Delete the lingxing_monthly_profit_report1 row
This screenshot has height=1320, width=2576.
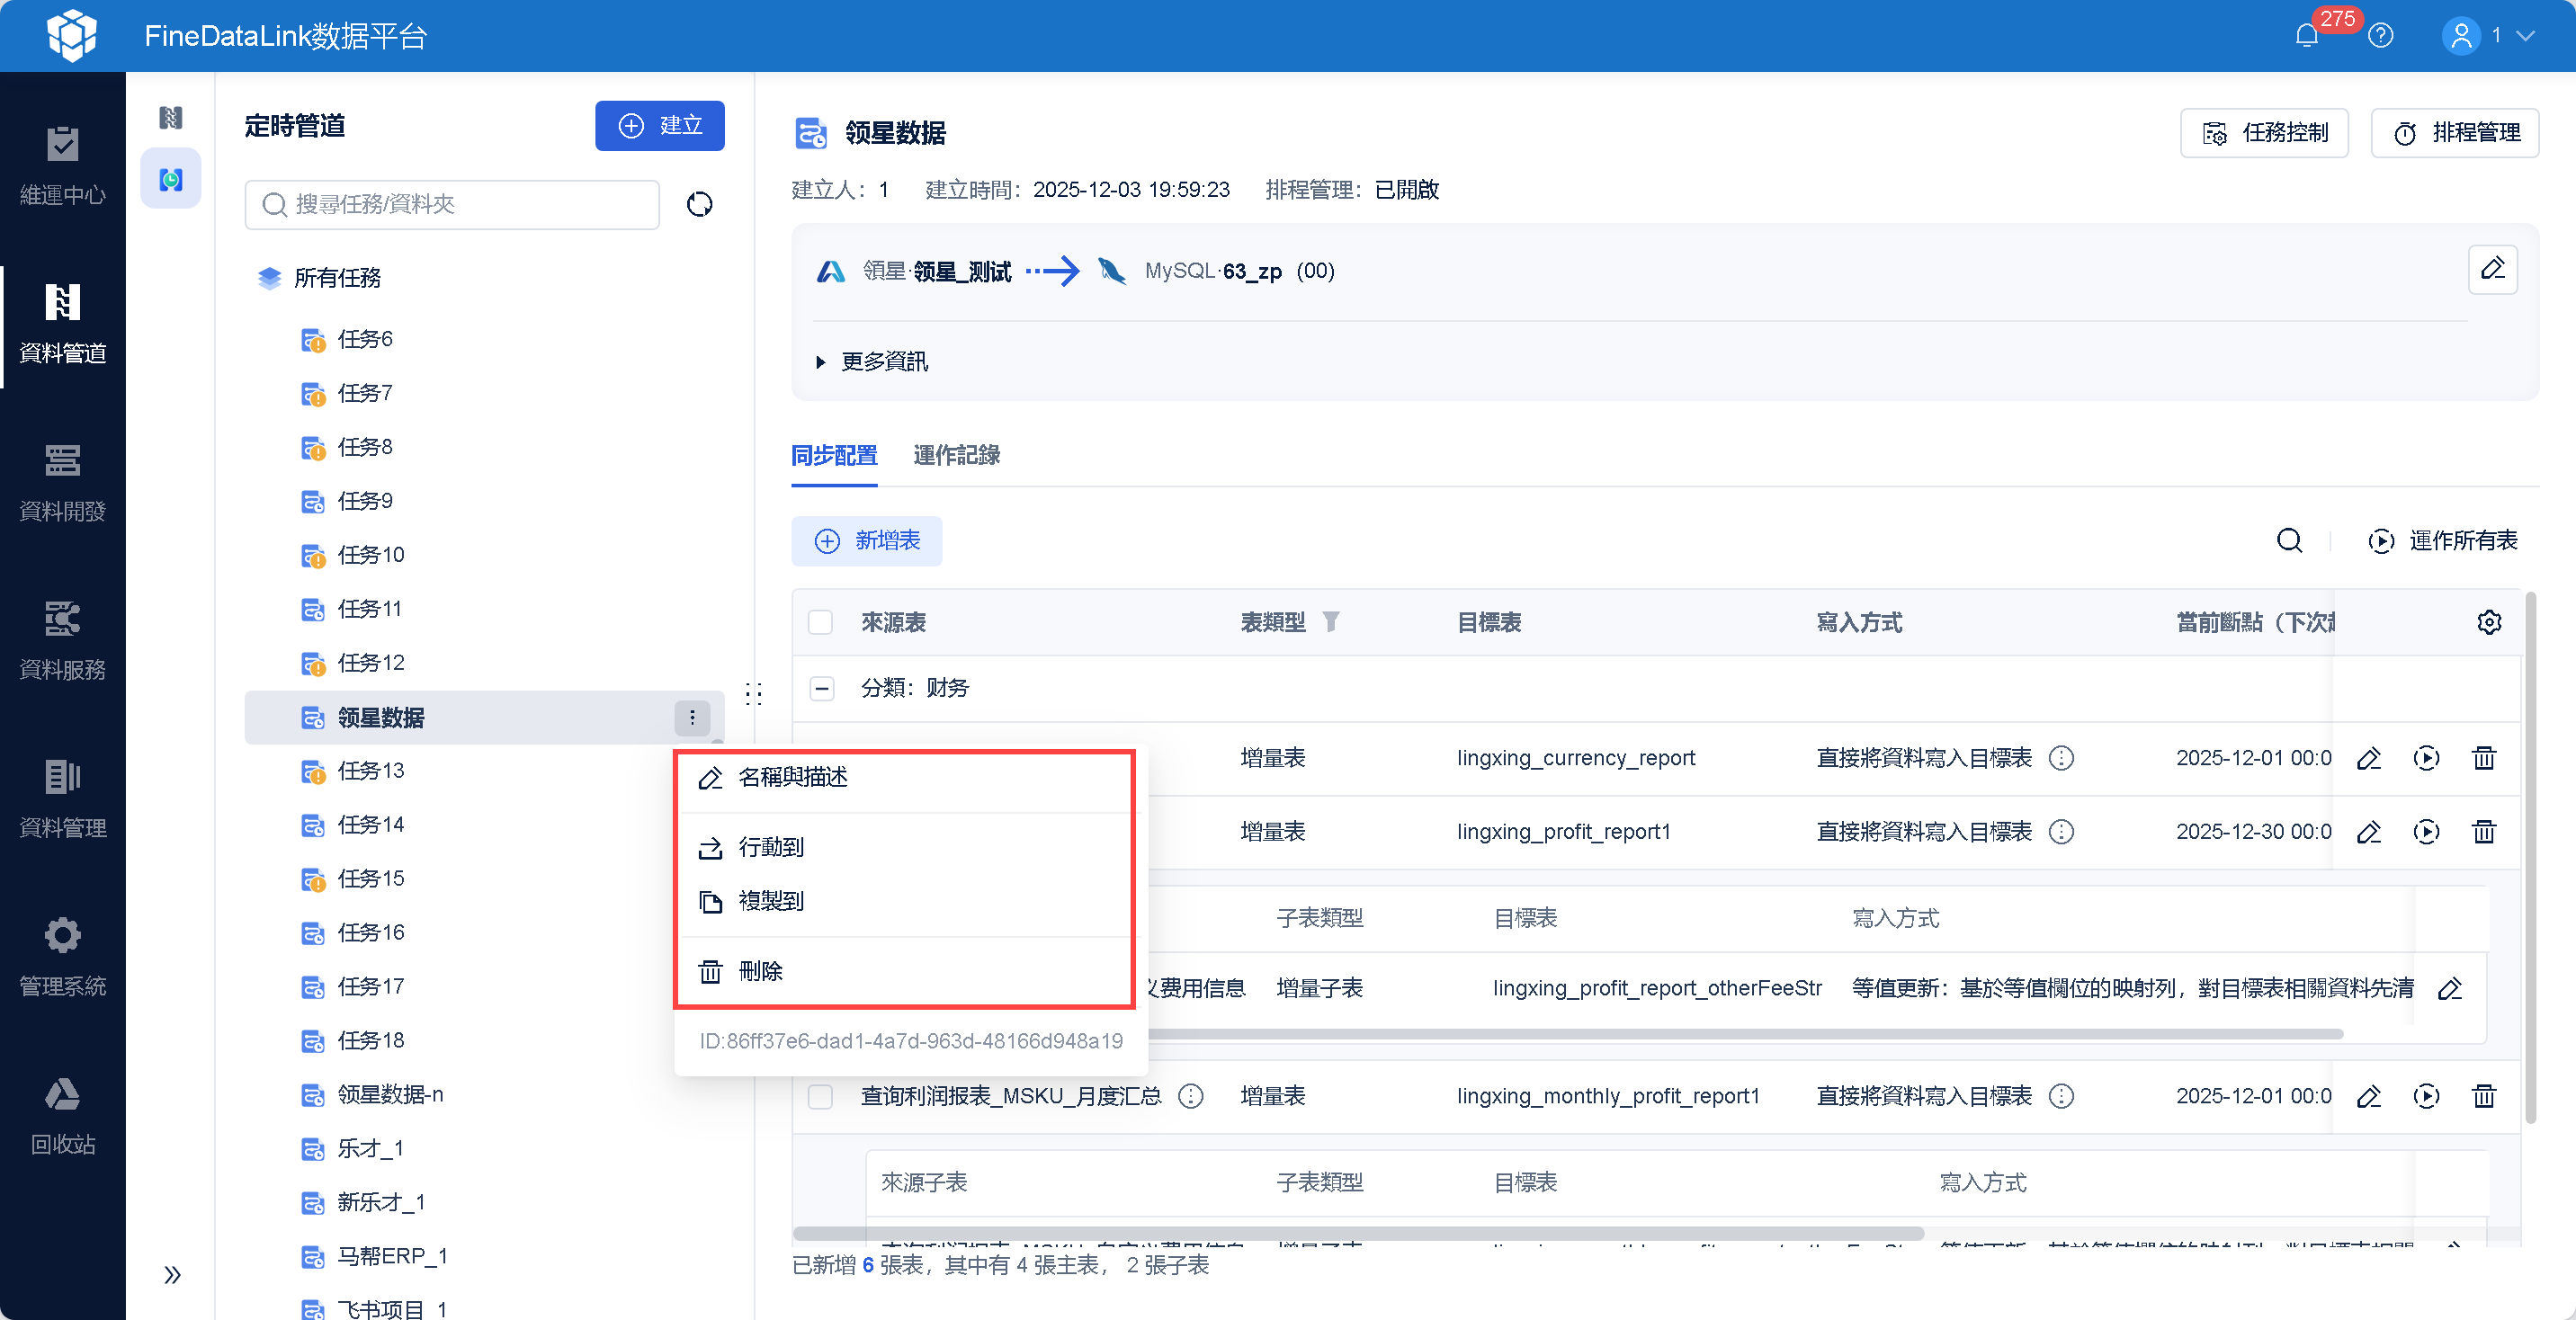coord(2484,1096)
